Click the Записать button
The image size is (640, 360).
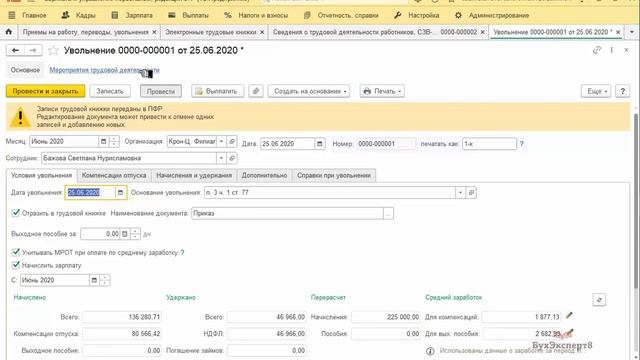point(110,91)
